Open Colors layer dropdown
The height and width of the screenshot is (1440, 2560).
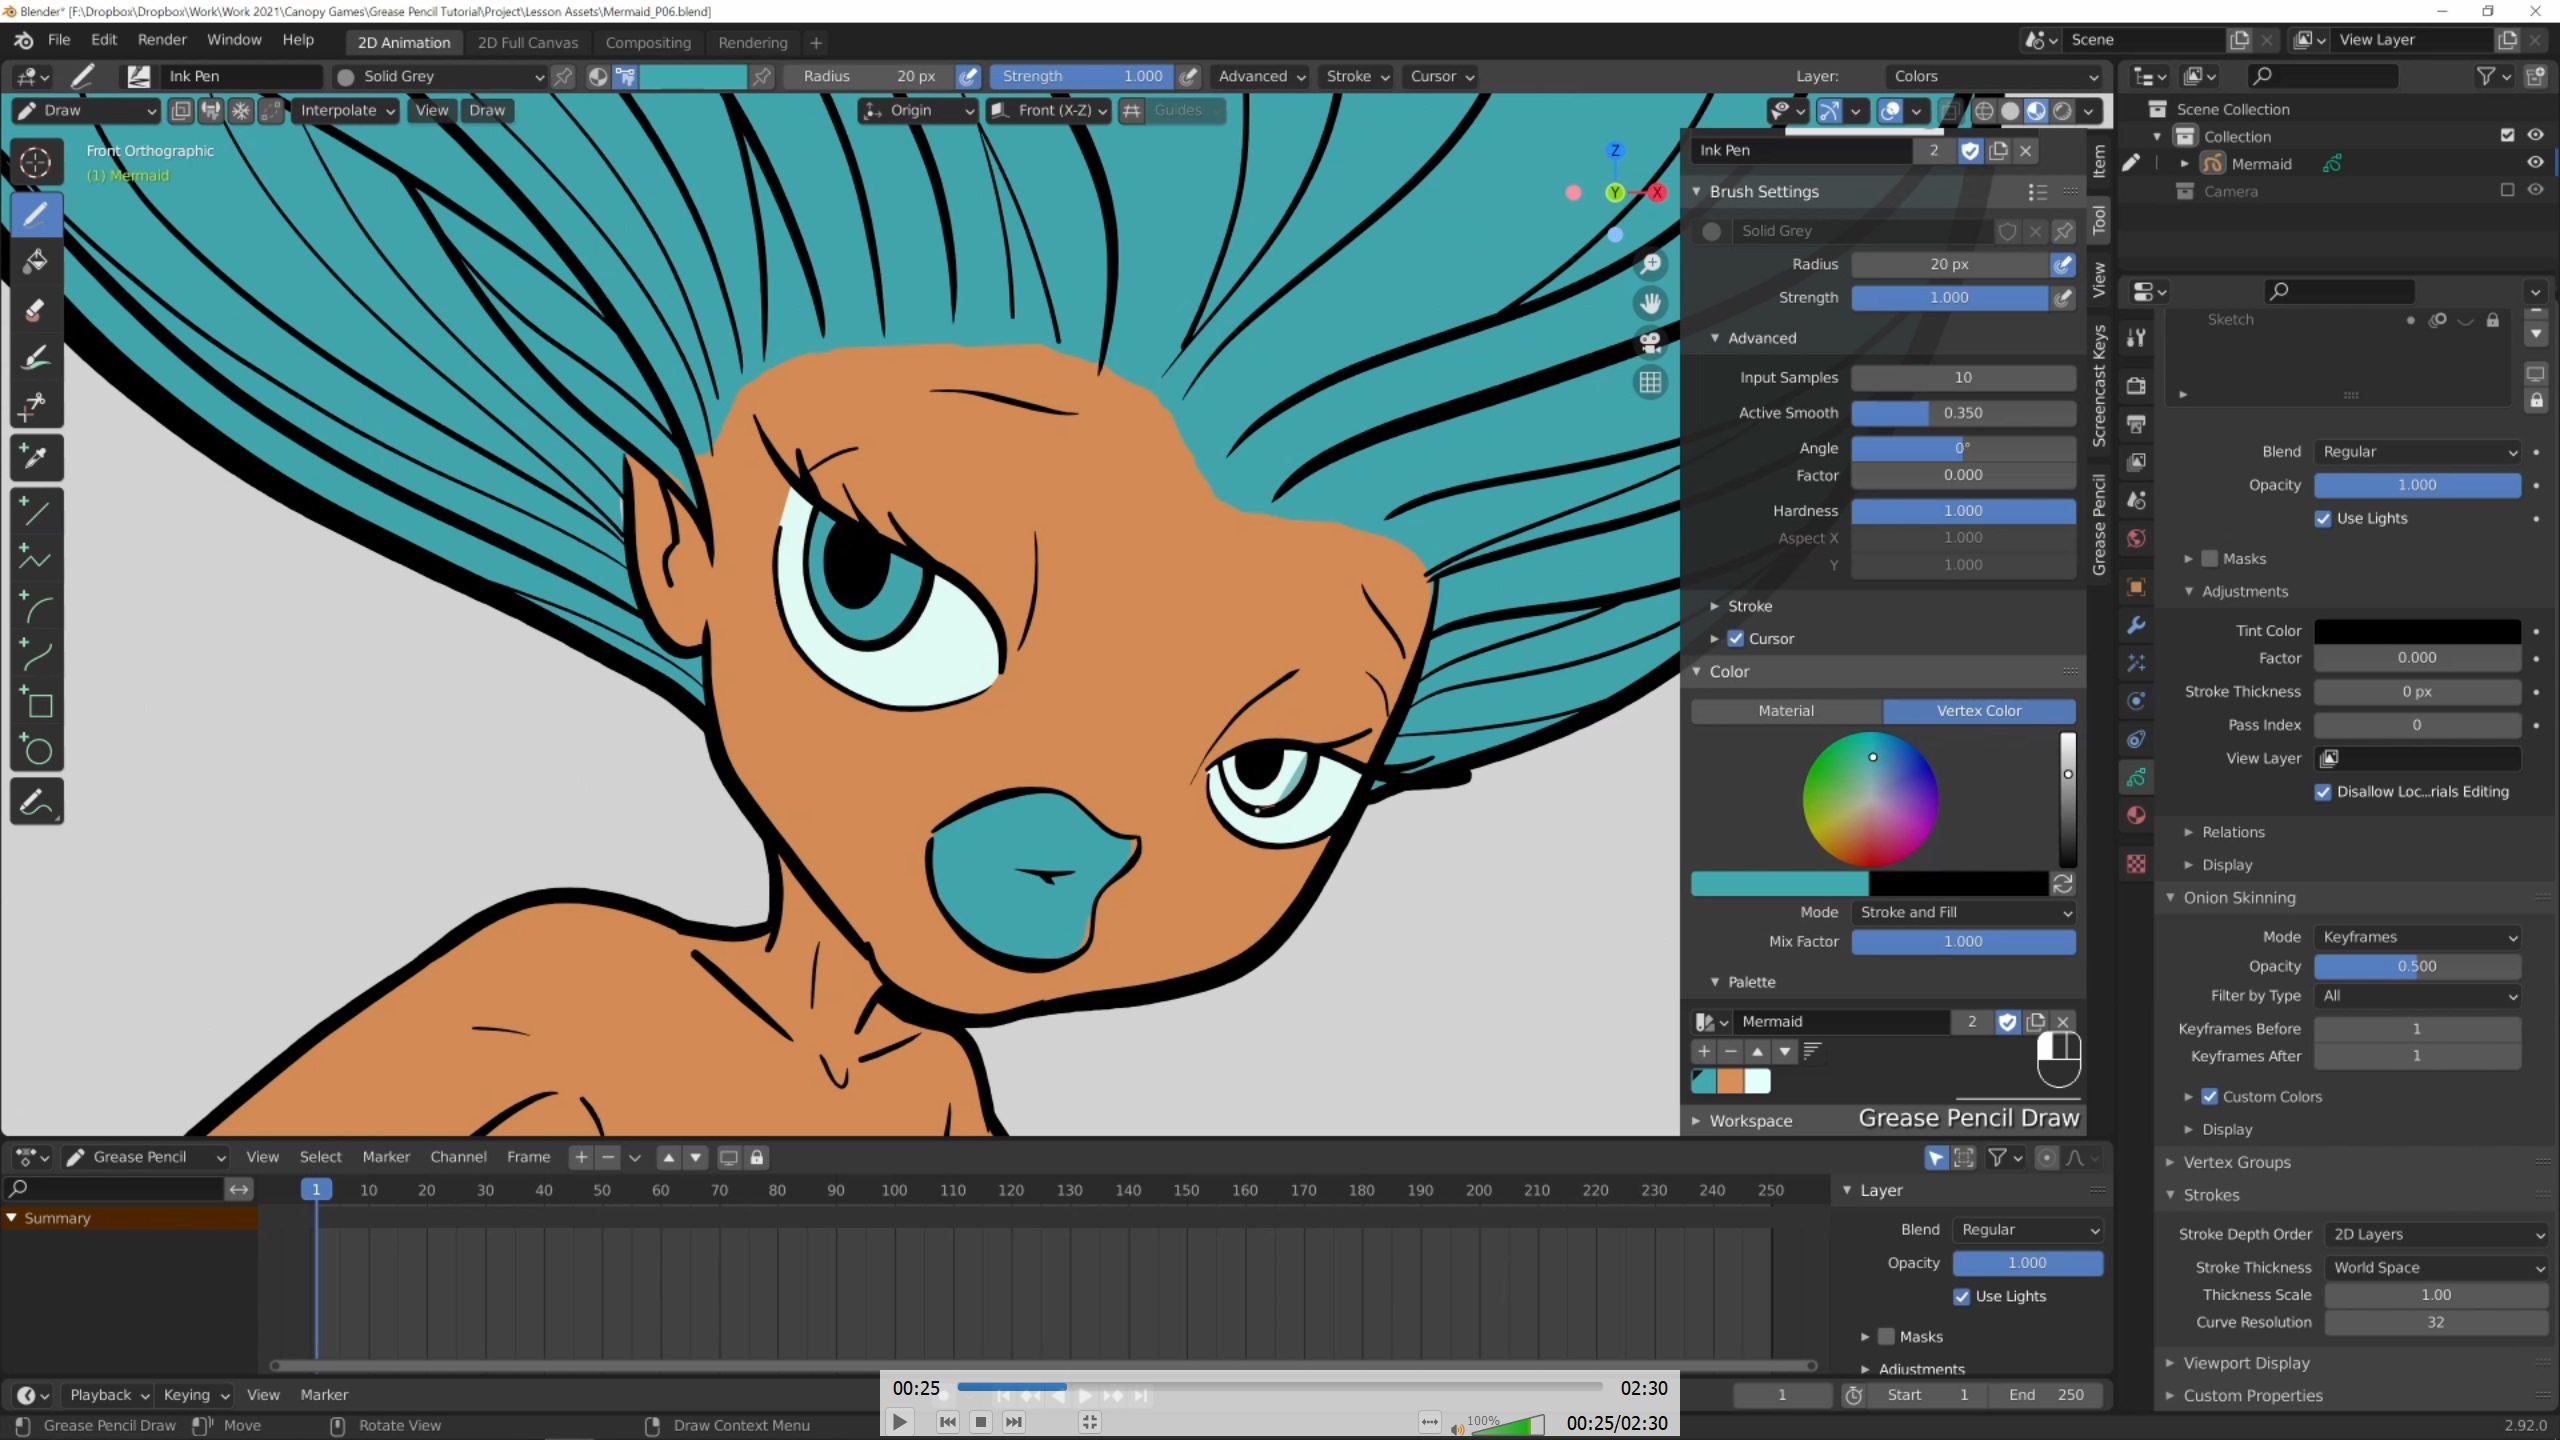point(1993,76)
